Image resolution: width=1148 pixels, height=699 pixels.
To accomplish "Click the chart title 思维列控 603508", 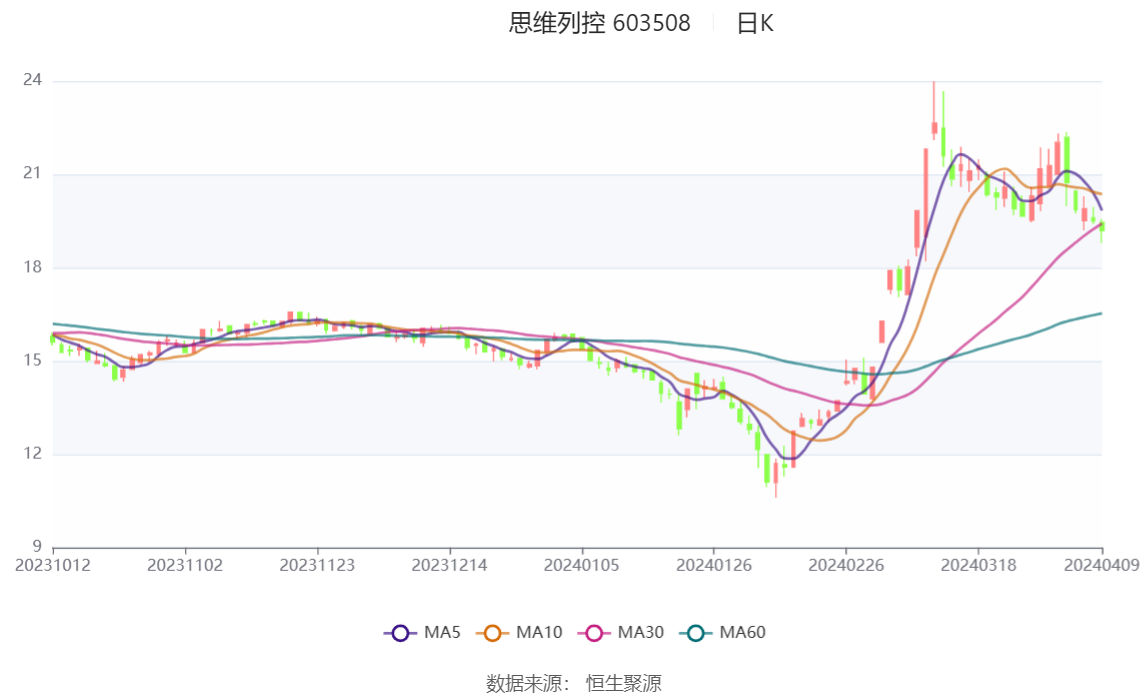I will (x=600, y=23).
